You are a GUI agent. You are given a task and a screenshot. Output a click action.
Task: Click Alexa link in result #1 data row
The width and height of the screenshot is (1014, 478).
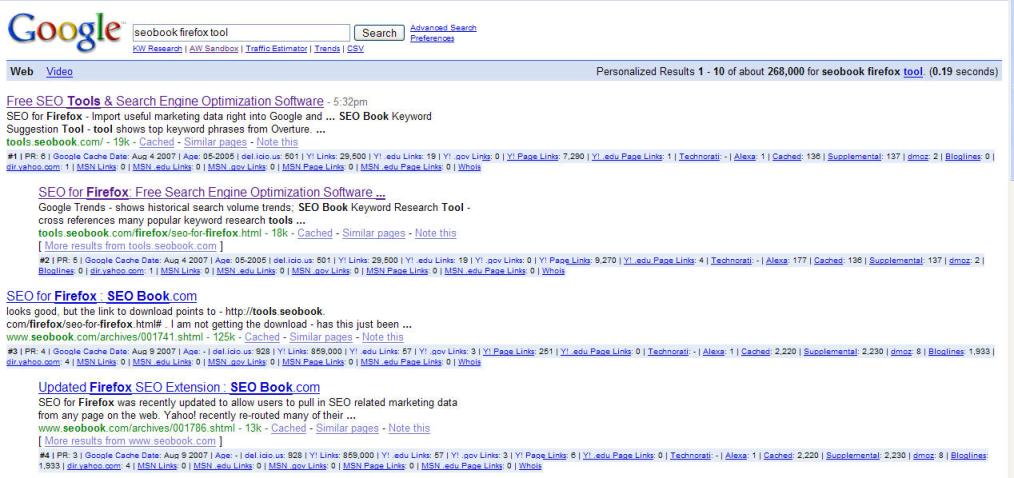[744, 157]
